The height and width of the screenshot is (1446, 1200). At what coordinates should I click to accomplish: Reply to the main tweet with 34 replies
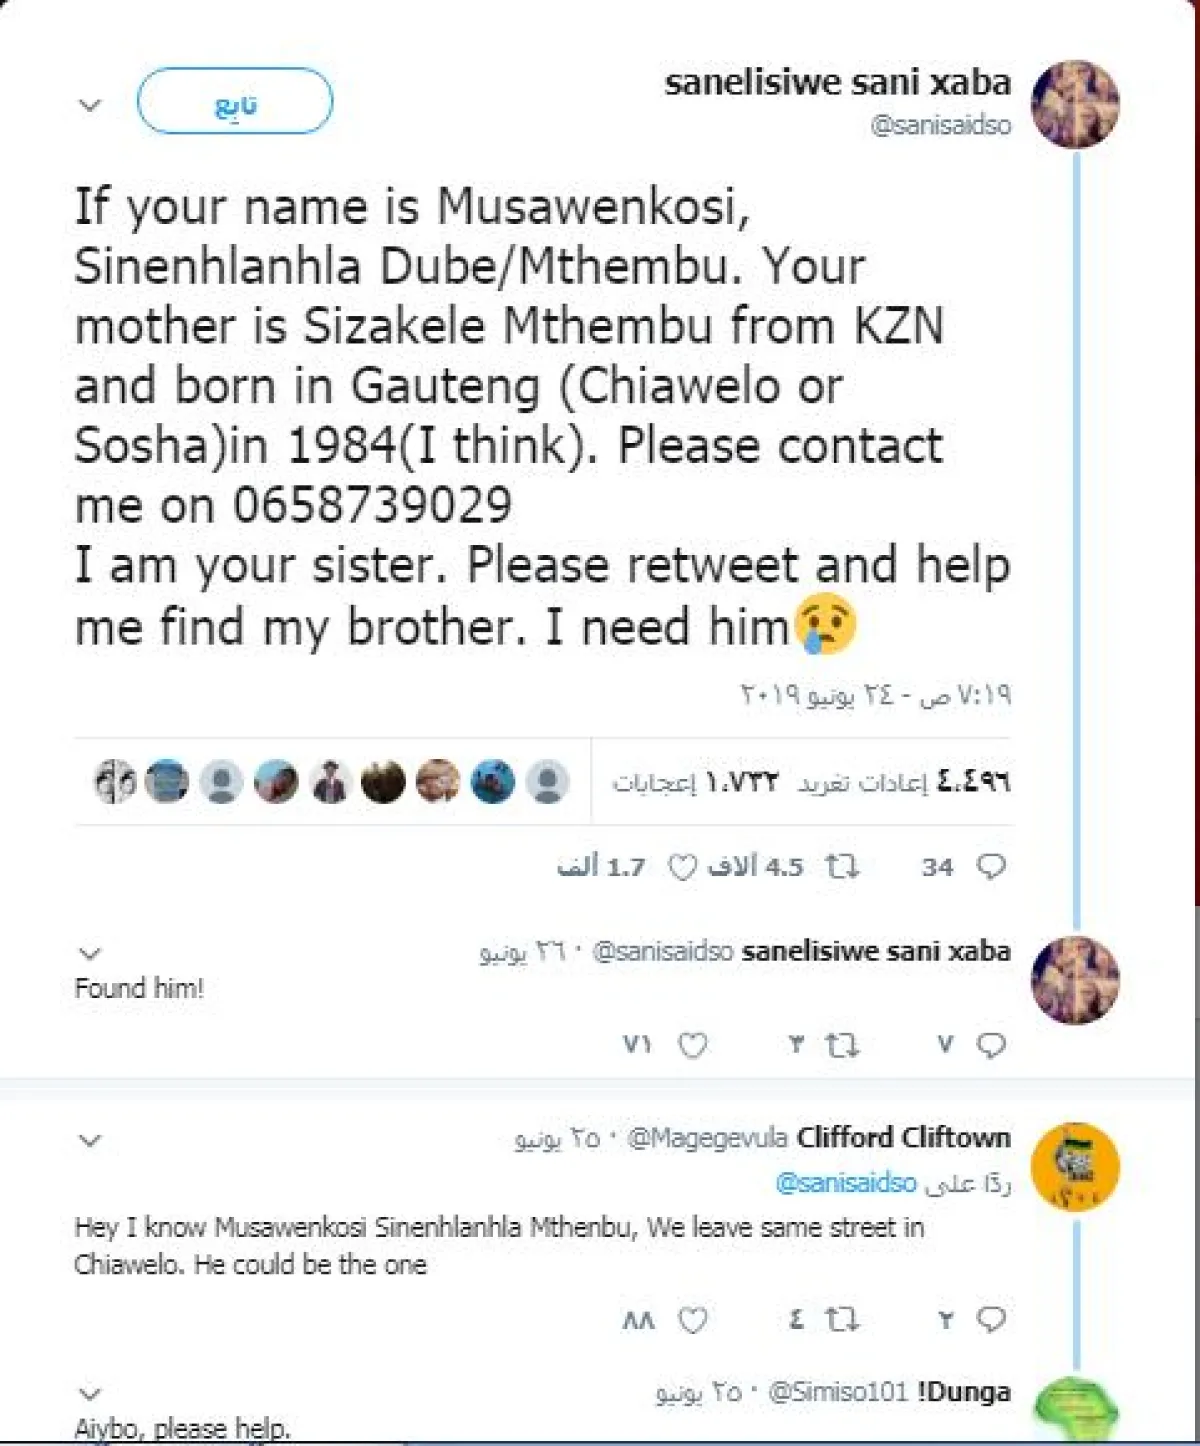pyautogui.click(x=990, y=866)
